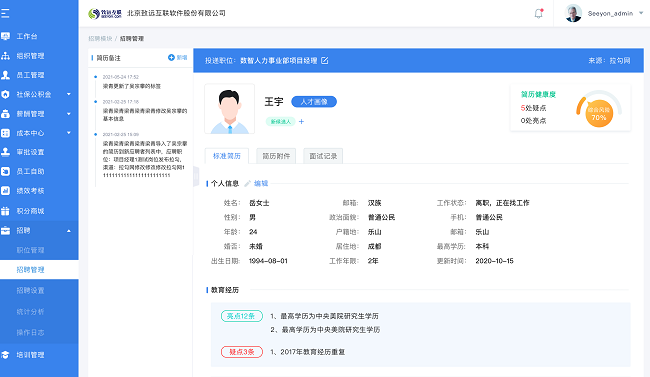This screenshot has width=650, height=377.
Task: Click 人才画像 button
Action: [x=314, y=102]
